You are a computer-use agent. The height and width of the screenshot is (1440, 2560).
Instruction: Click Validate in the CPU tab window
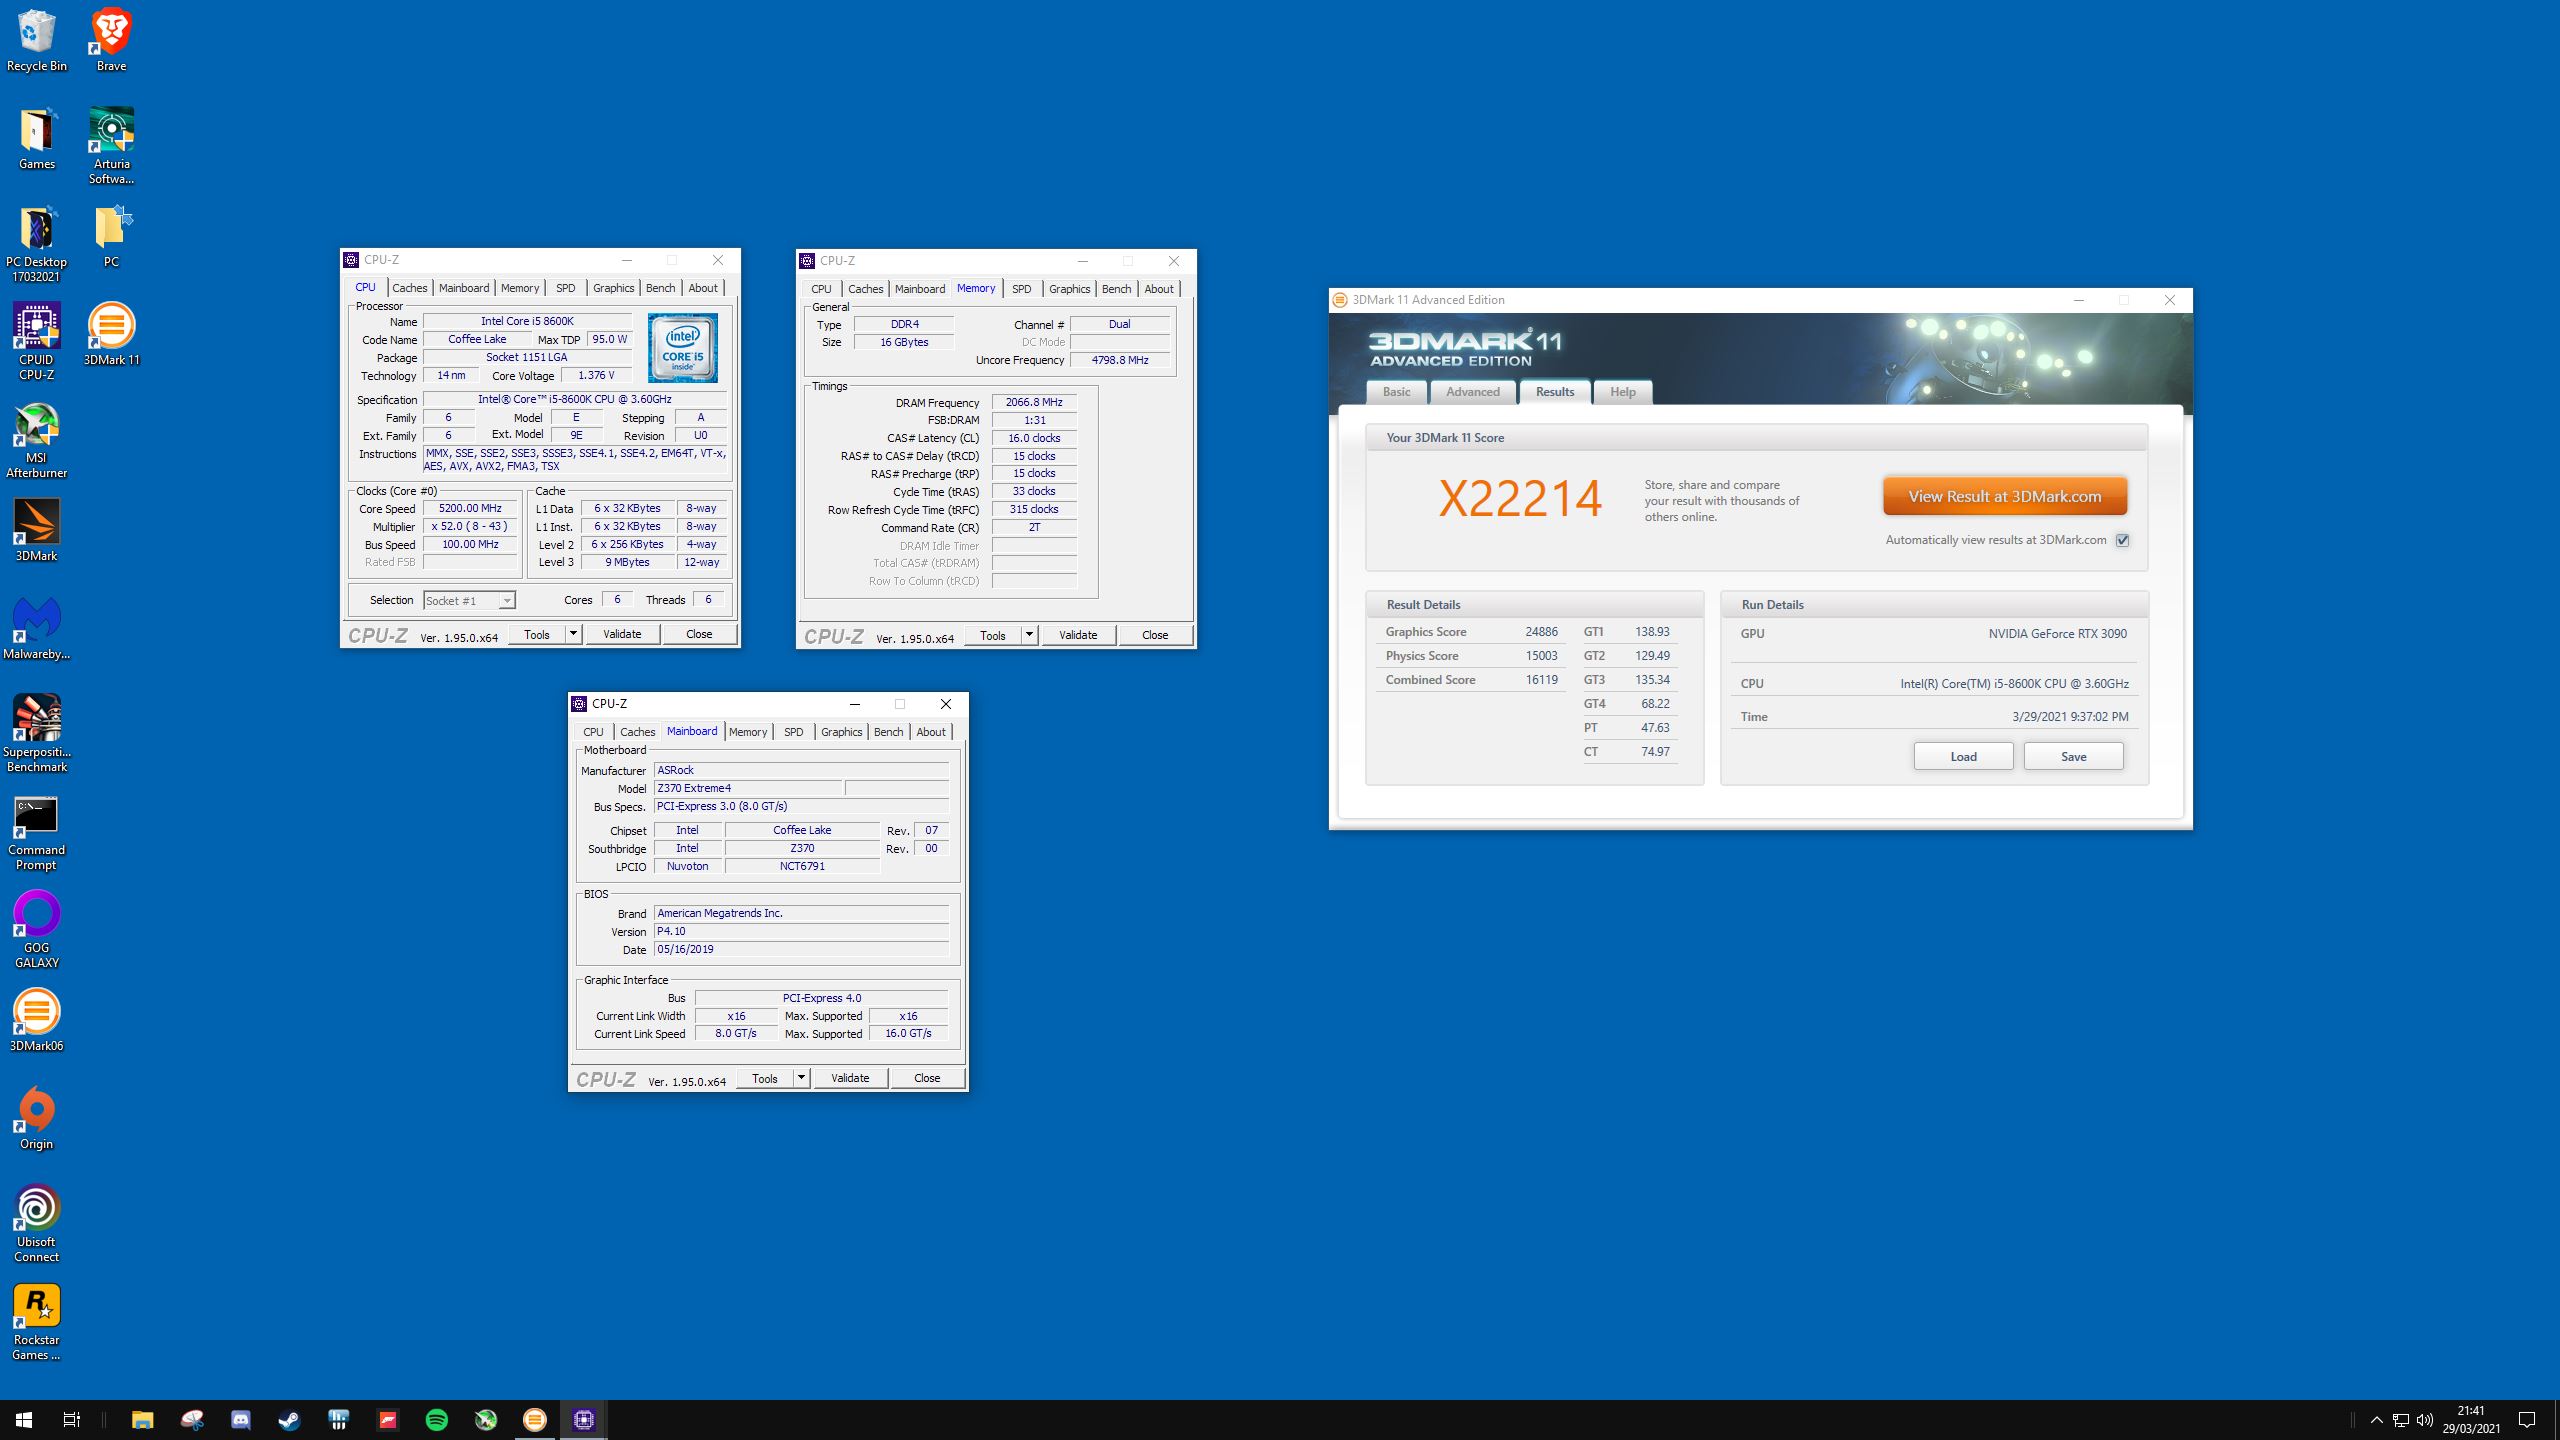pos(622,634)
